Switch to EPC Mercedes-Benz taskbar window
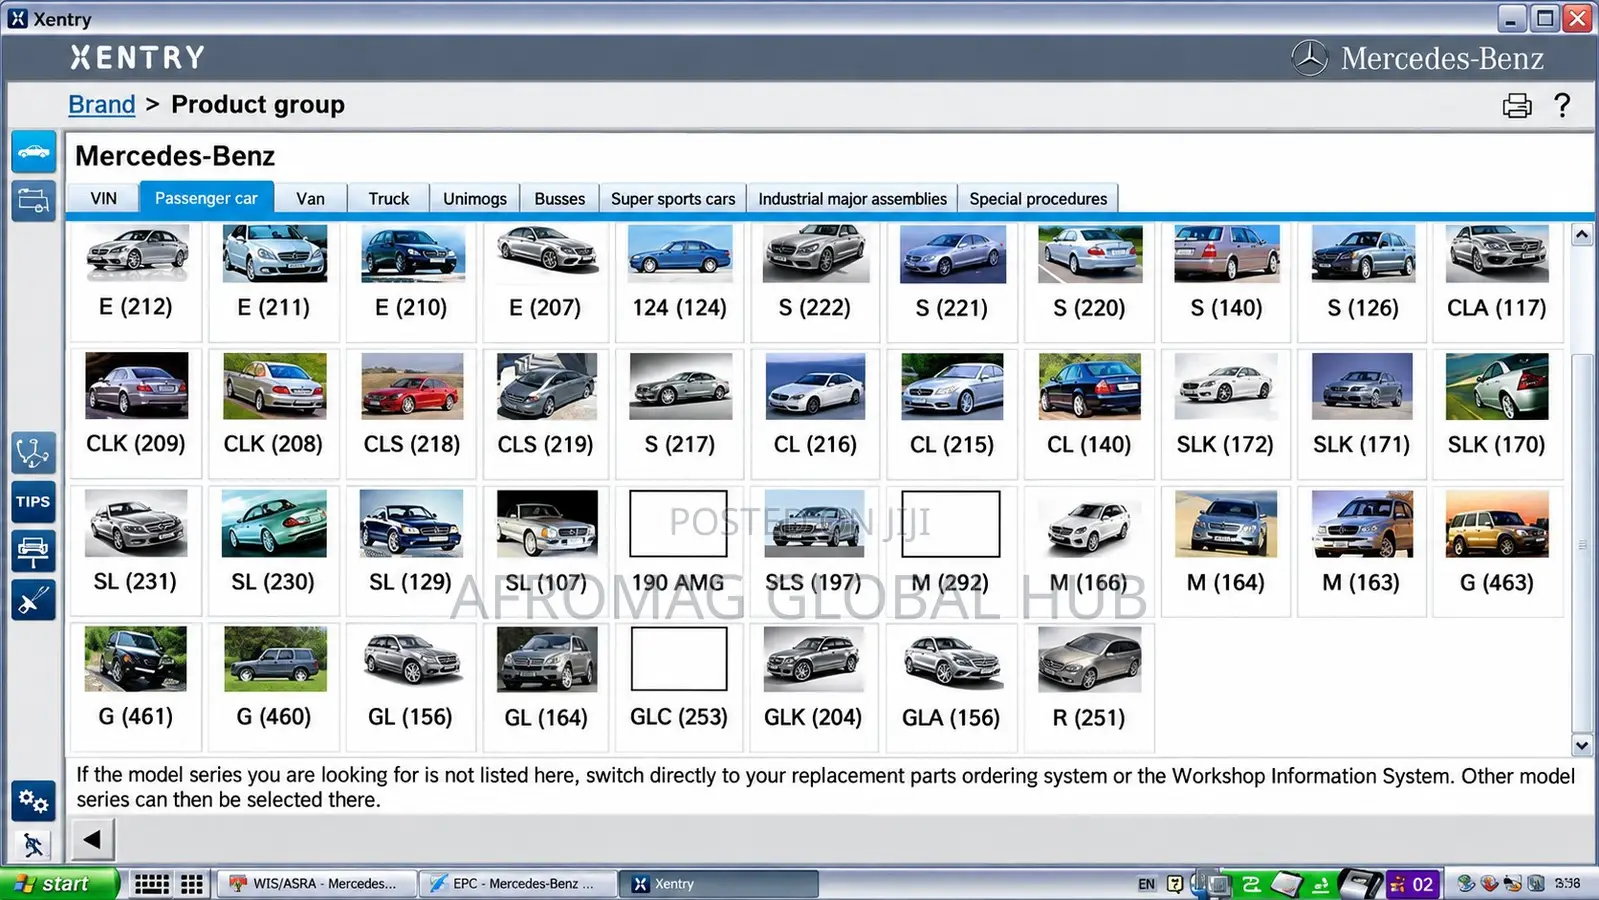The width and height of the screenshot is (1599, 900). coord(516,884)
